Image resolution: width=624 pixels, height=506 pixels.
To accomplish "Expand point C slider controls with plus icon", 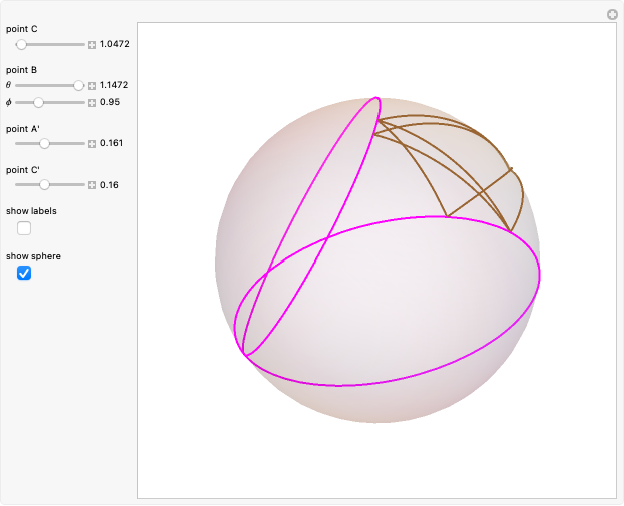I will (x=92, y=45).
